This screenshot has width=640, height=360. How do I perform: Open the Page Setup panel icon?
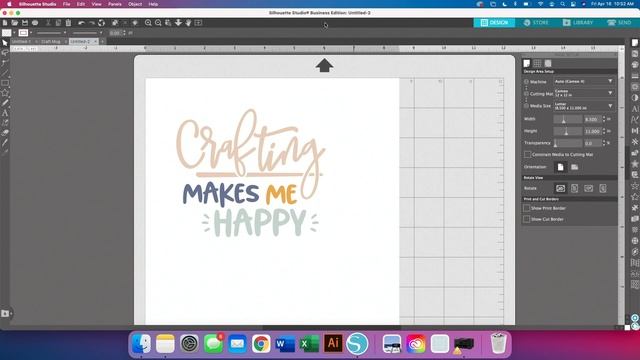(635, 43)
